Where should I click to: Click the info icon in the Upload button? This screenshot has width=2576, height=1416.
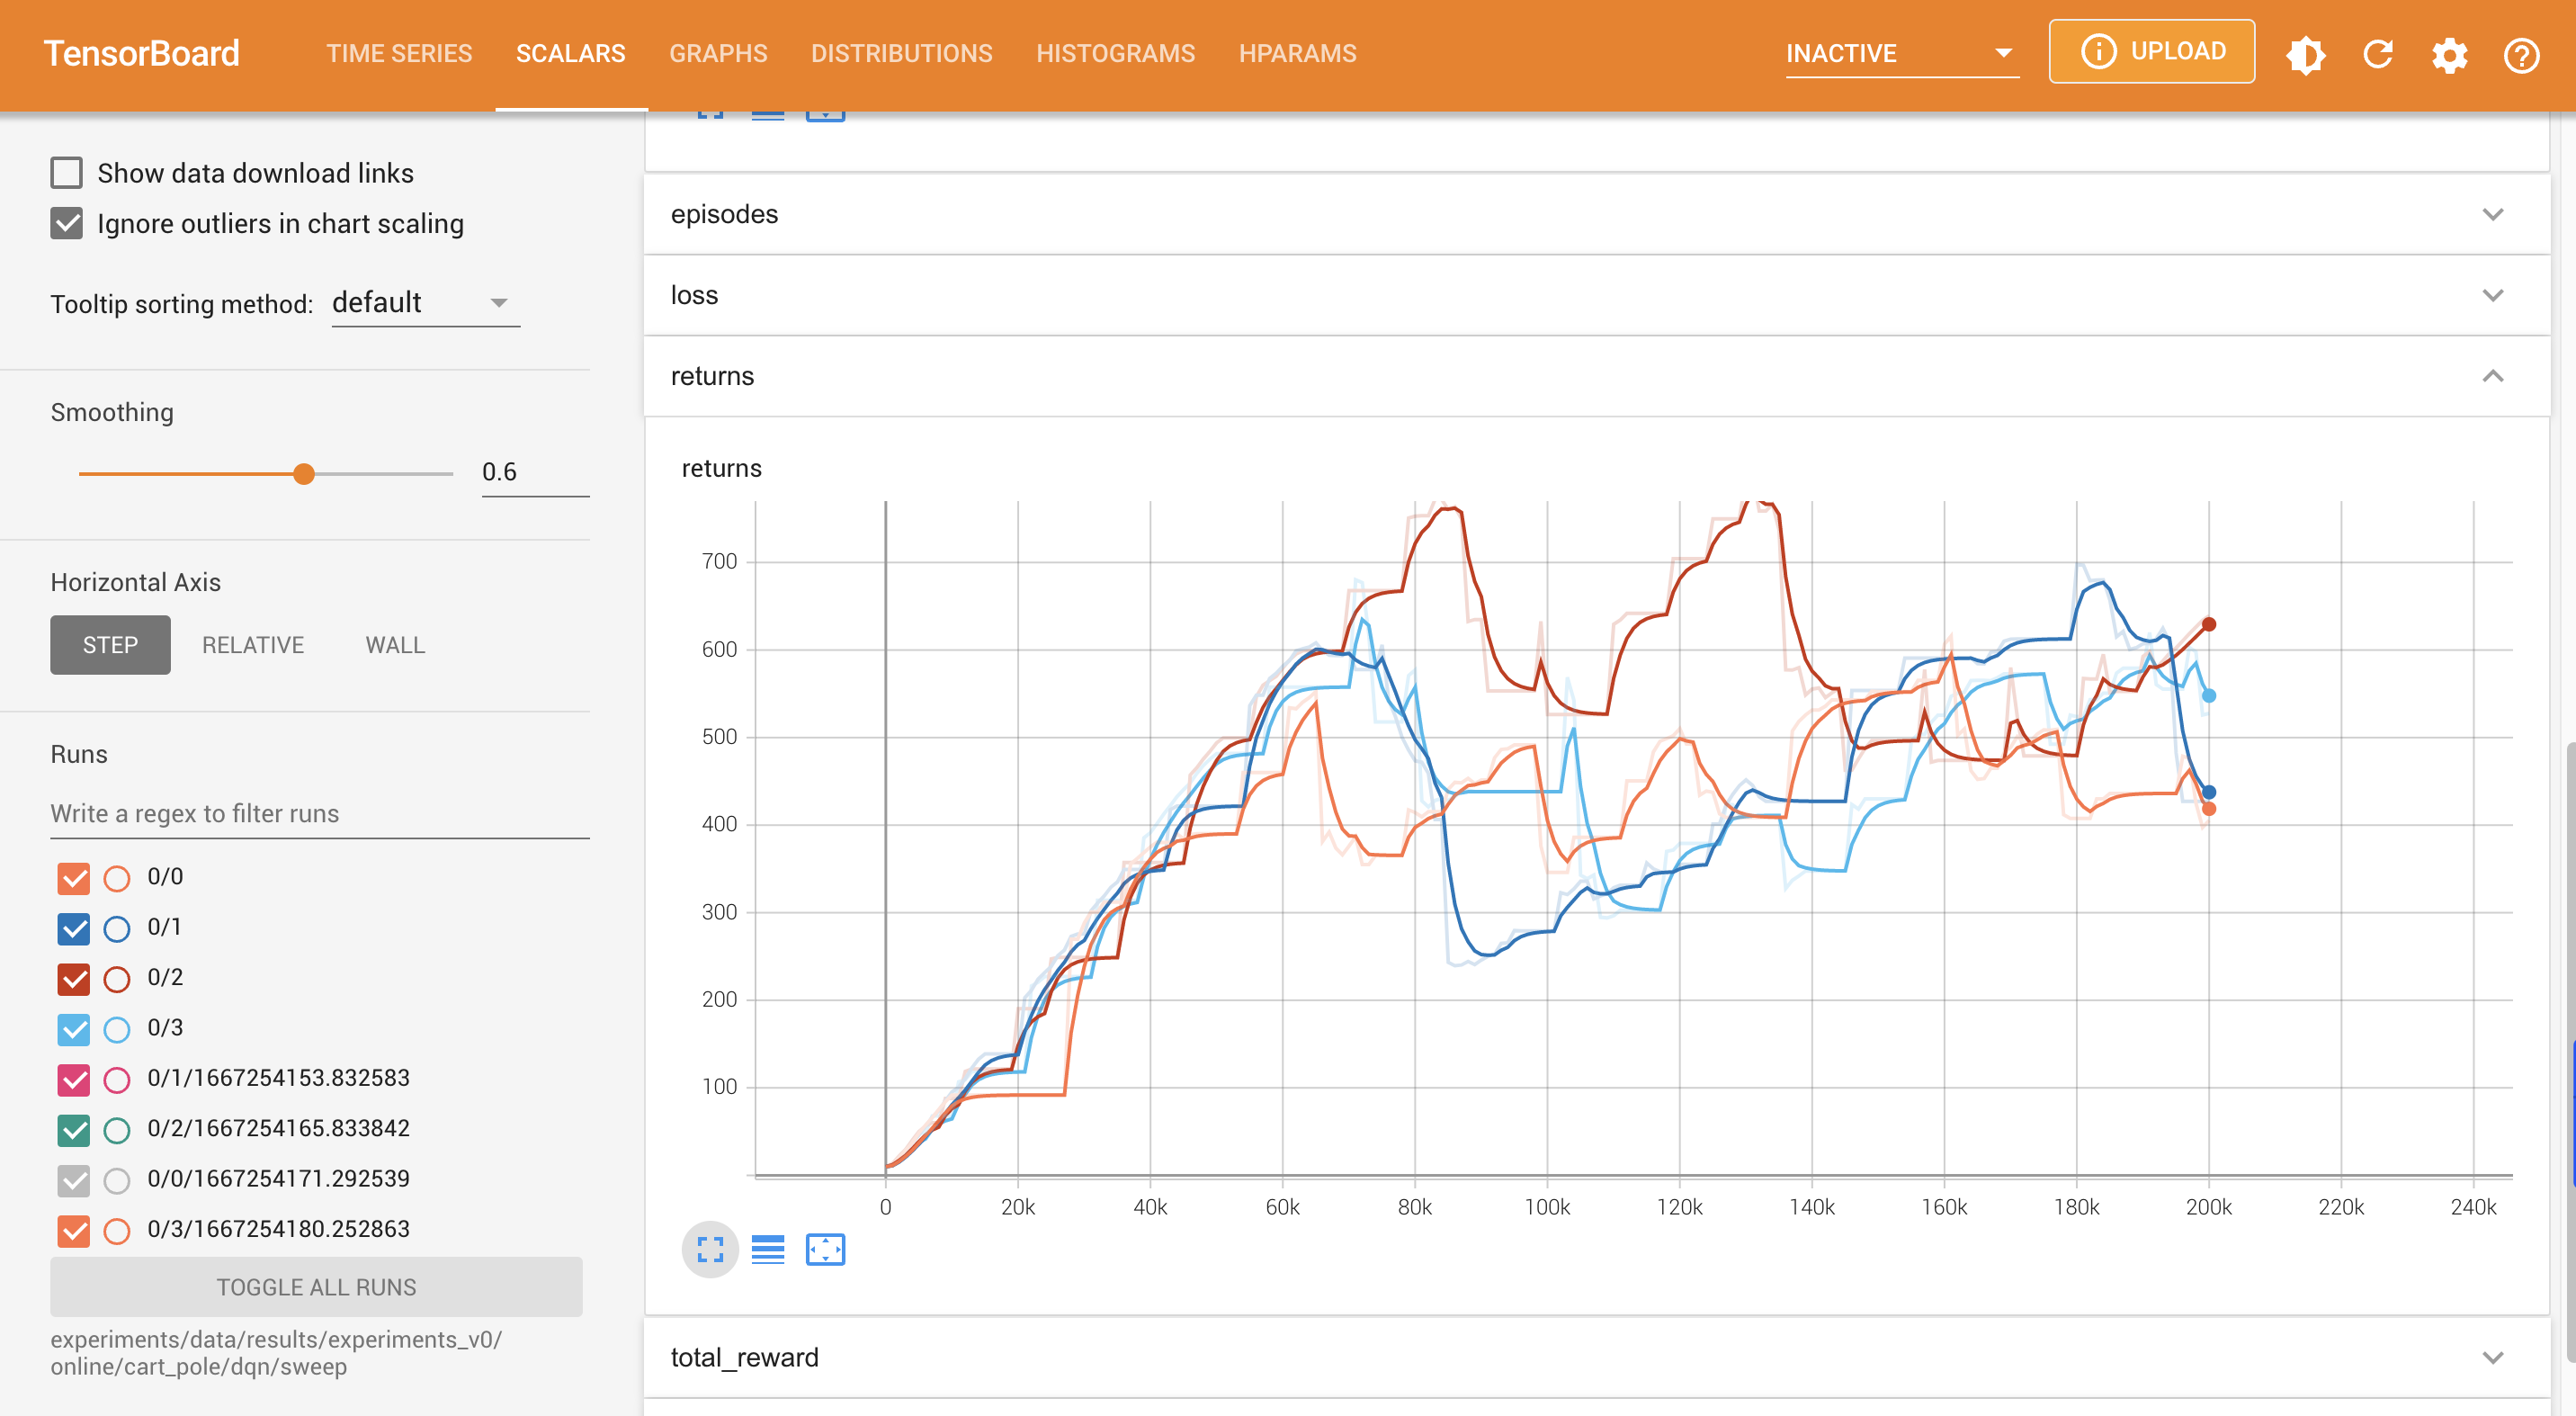(2098, 51)
